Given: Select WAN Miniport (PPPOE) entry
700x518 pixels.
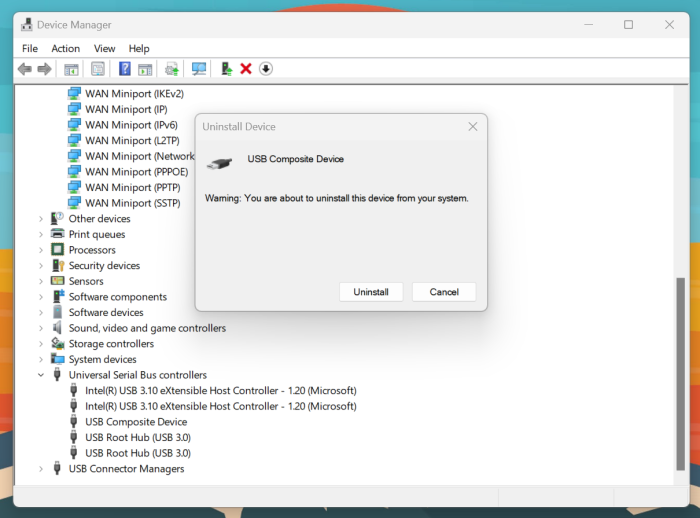Looking at the screenshot, I should (x=137, y=171).
